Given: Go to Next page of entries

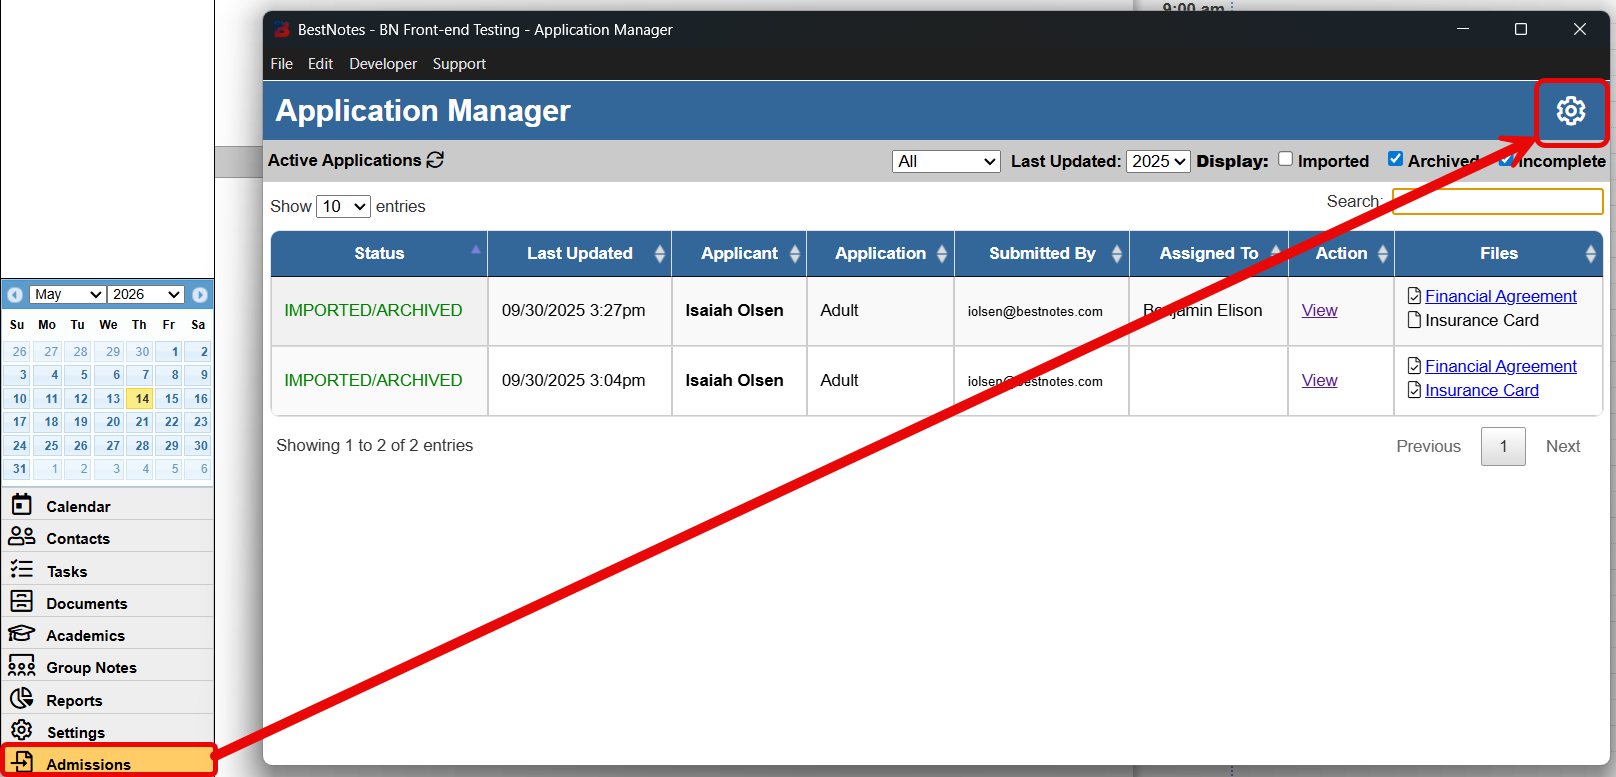Looking at the screenshot, I should (x=1563, y=446).
